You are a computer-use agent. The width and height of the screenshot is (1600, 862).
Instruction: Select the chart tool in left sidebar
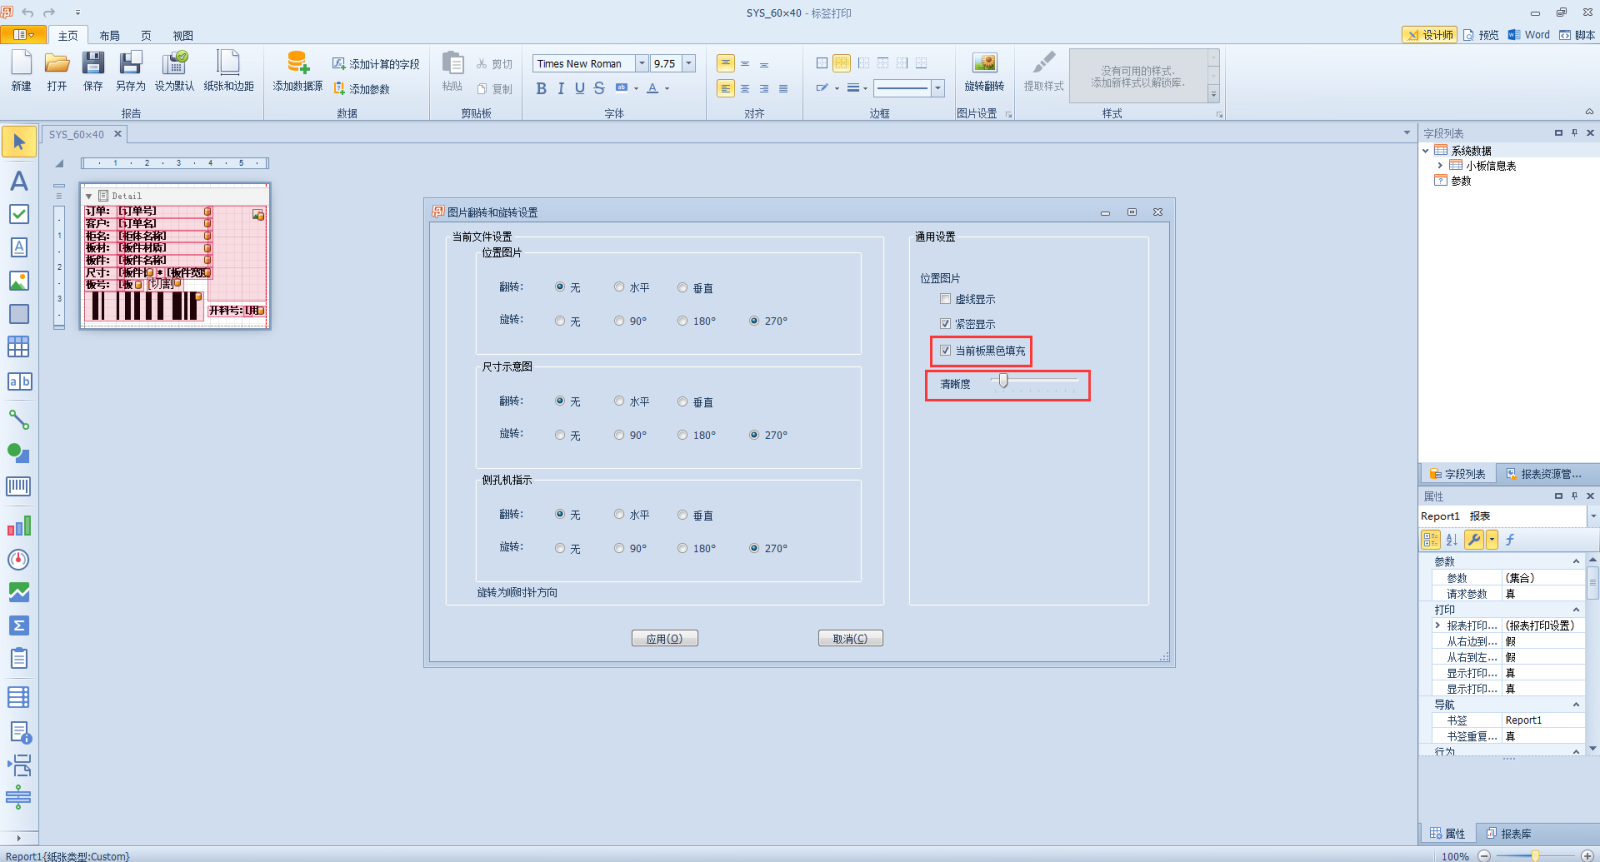pos(18,526)
